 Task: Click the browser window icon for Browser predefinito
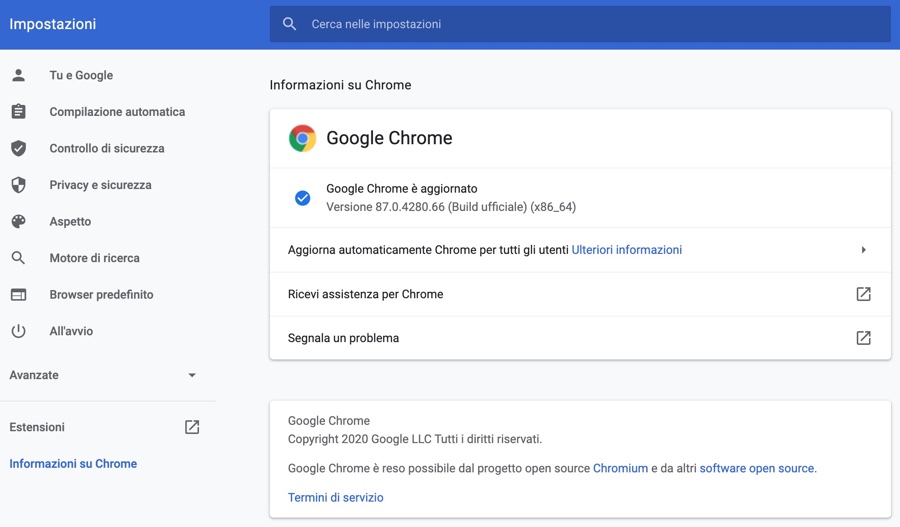pos(18,295)
